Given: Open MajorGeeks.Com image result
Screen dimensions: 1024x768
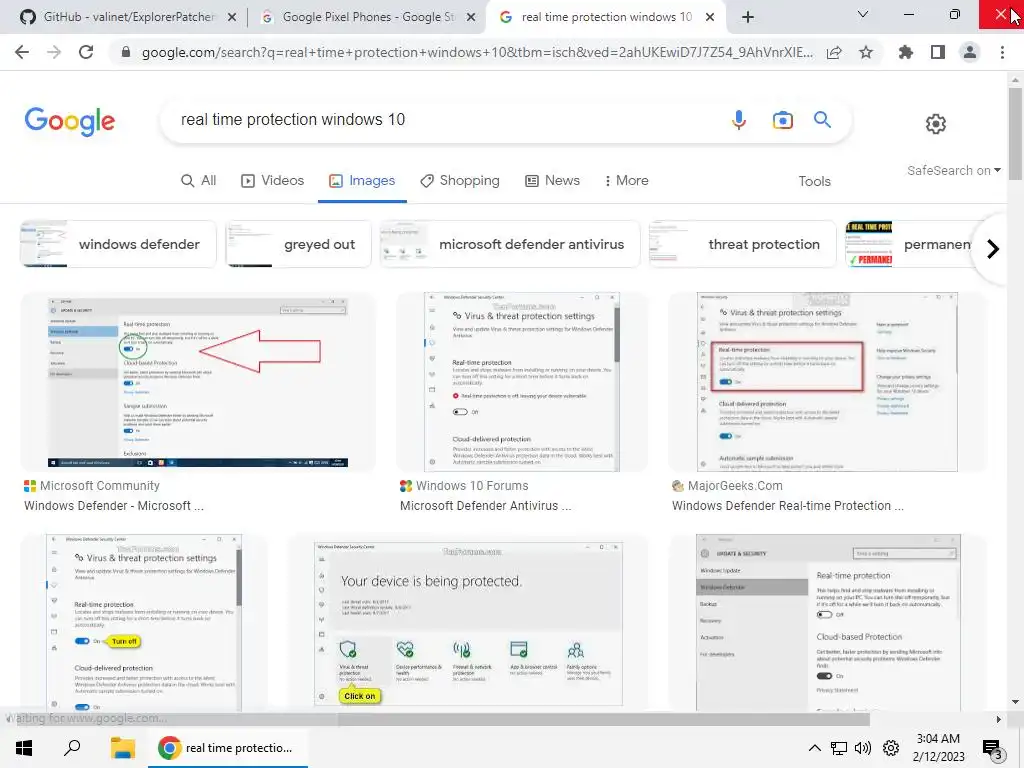Looking at the screenshot, I should pyautogui.click(x=827, y=382).
